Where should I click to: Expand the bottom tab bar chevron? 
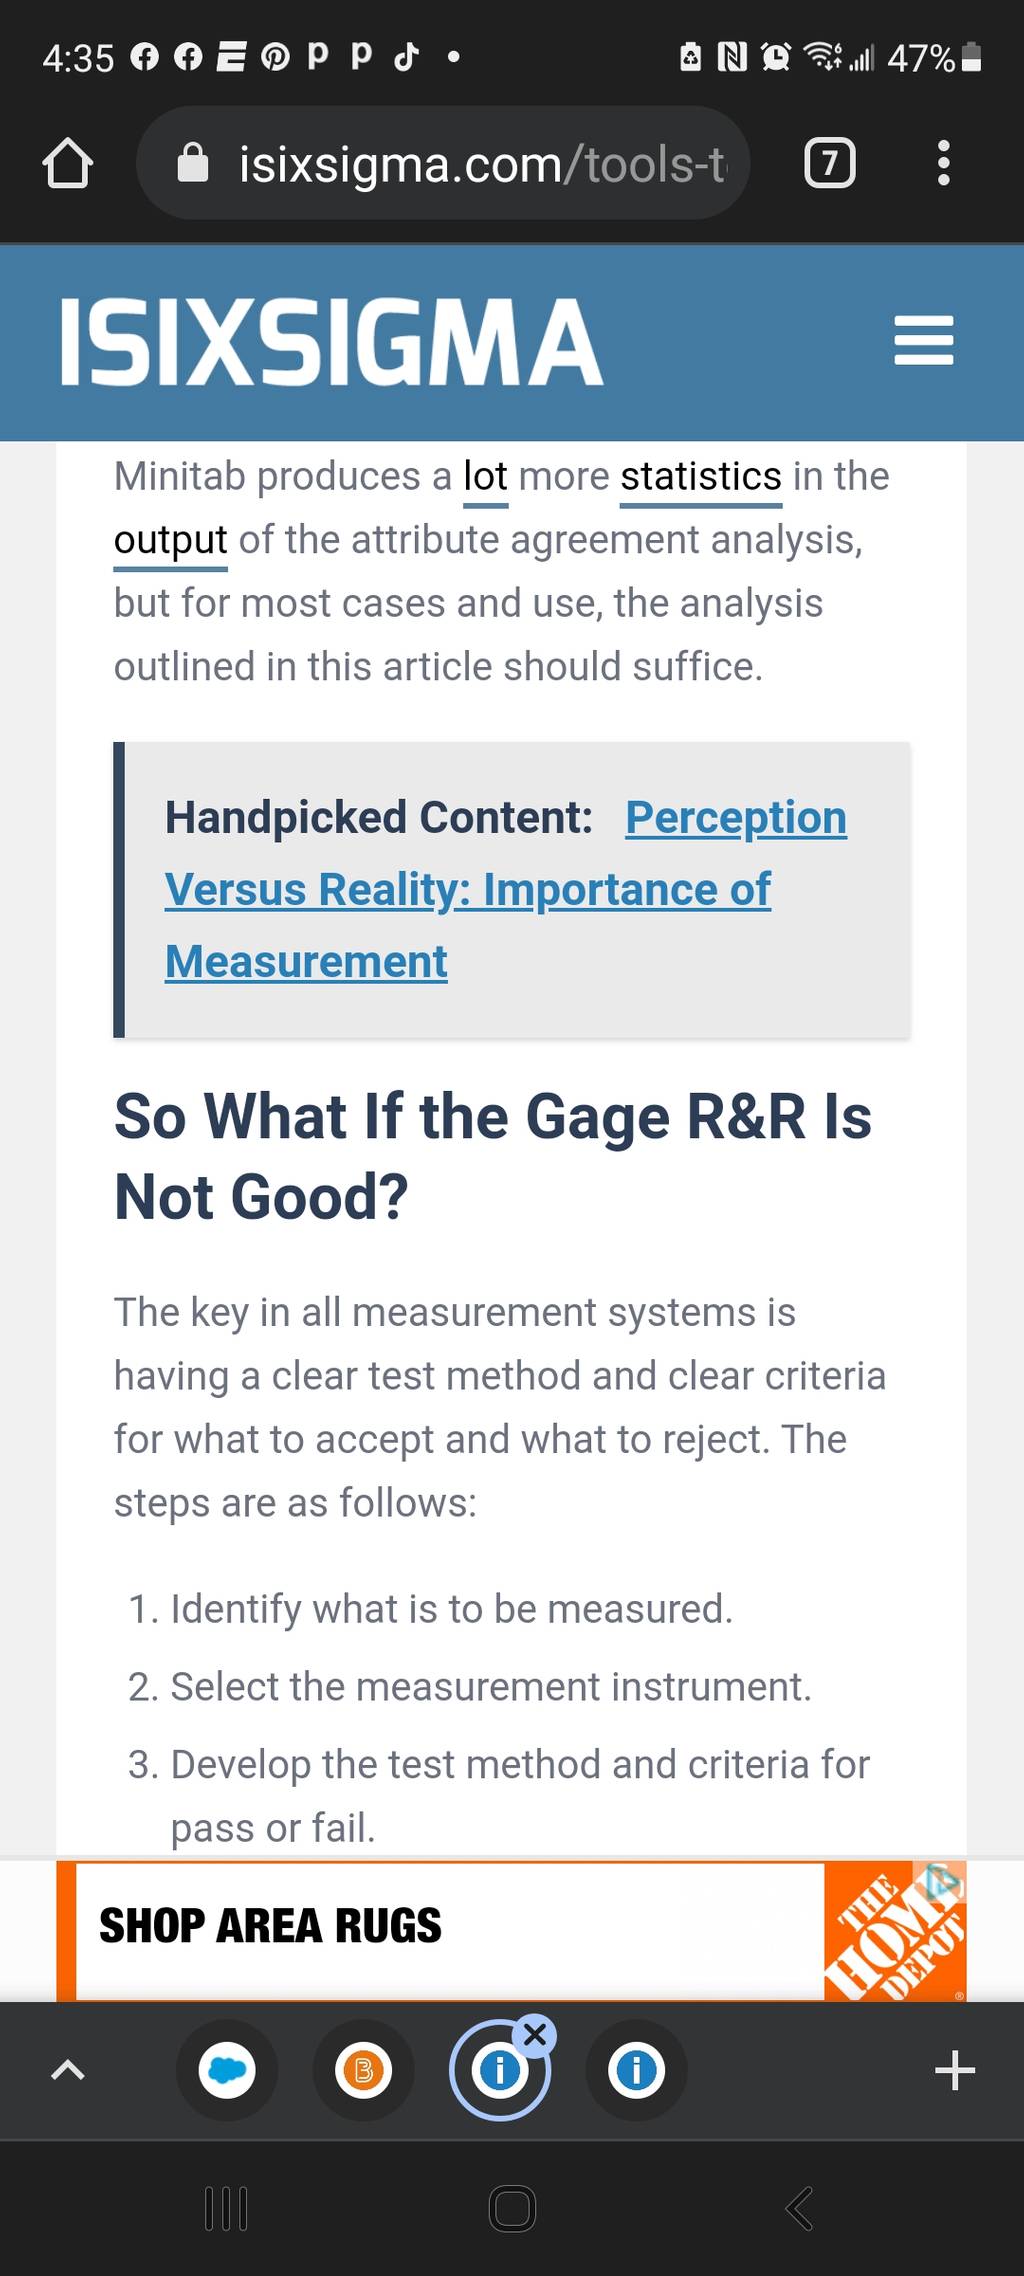coord(67,2069)
